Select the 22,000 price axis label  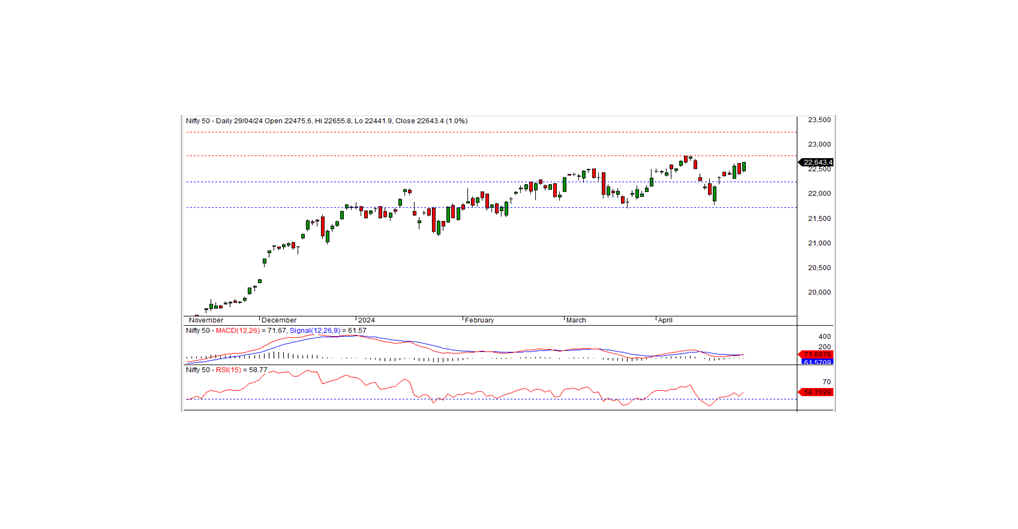tap(819, 193)
